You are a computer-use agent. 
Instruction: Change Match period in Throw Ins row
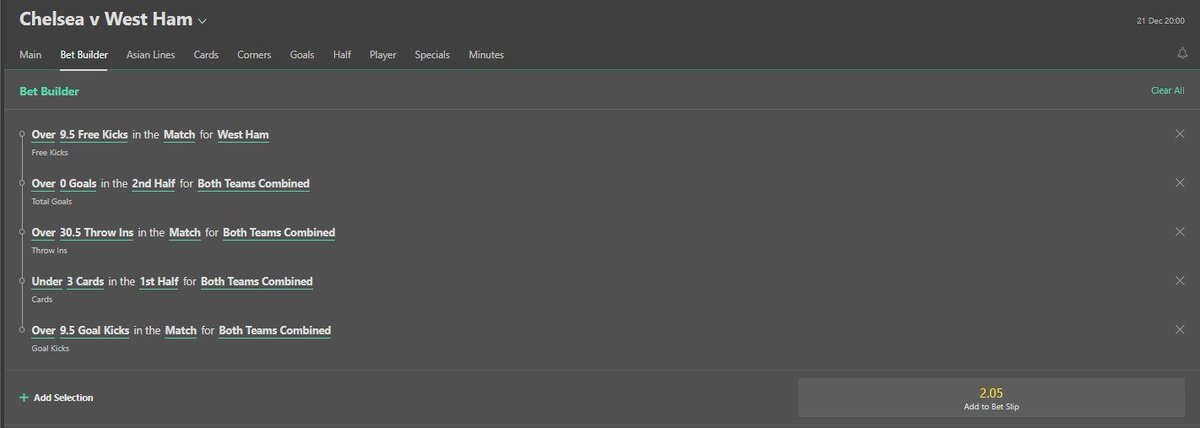[187, 232]
